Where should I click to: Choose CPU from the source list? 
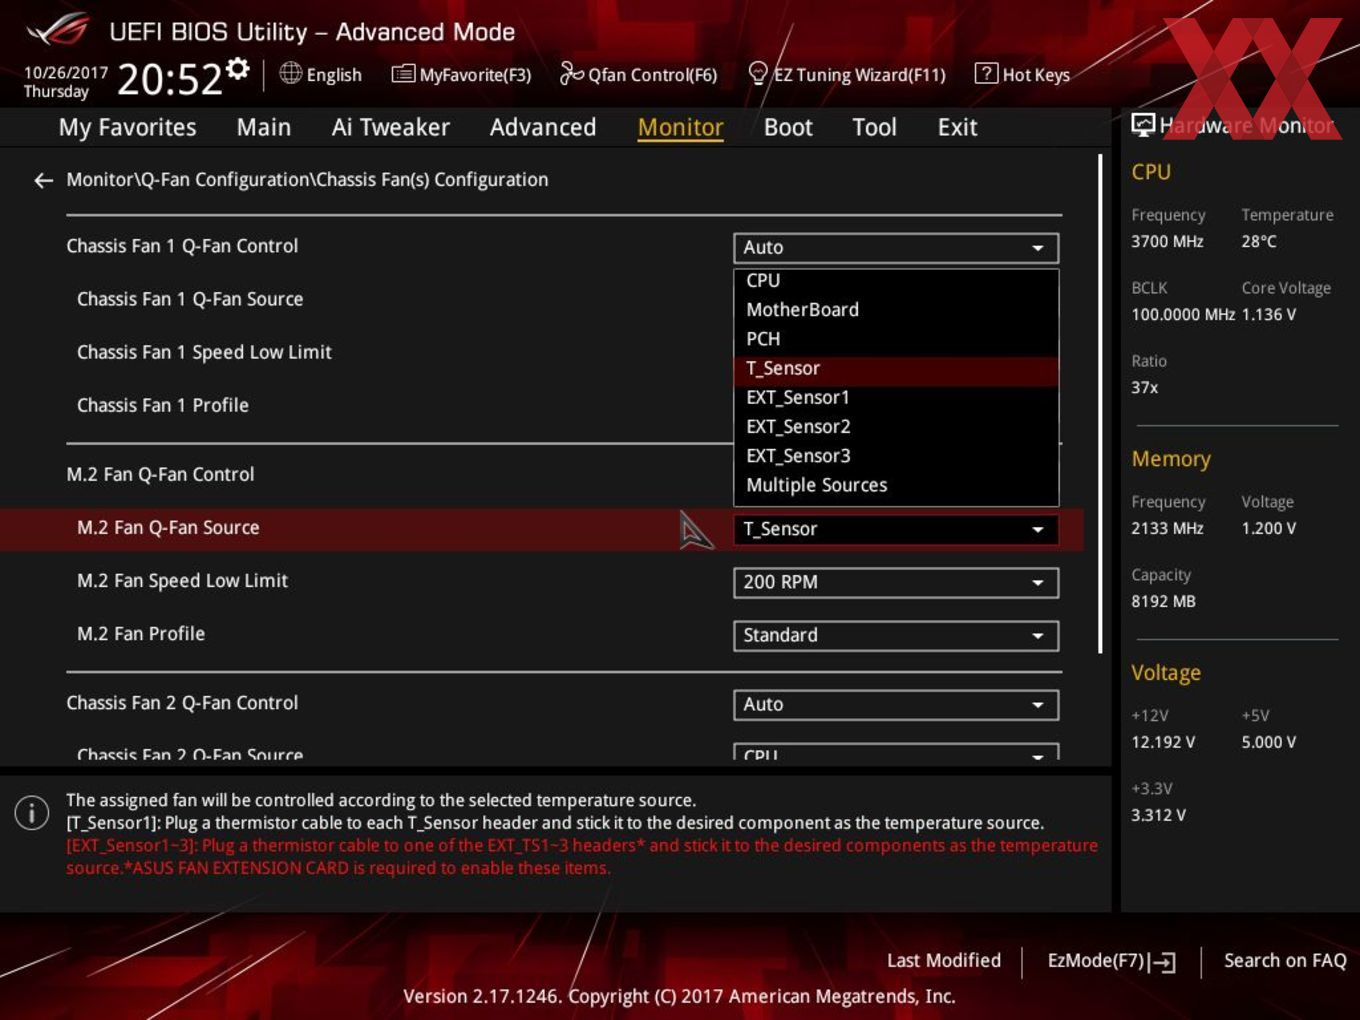click(896, 281)
